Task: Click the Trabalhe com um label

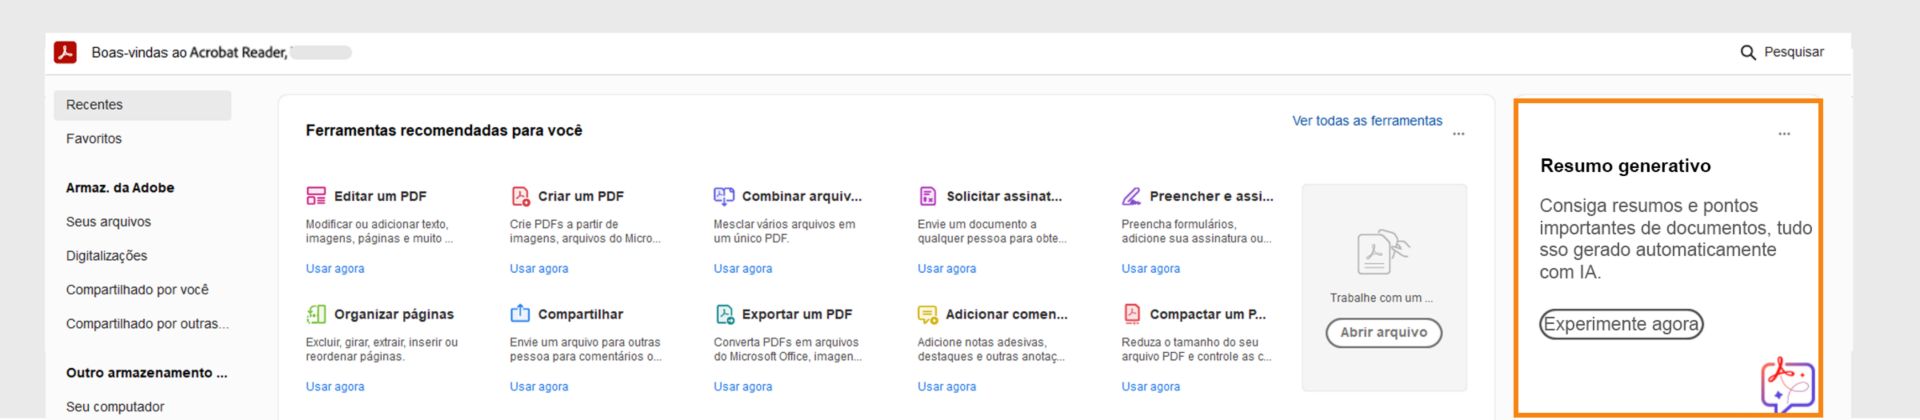Action: coord(1381,298)
